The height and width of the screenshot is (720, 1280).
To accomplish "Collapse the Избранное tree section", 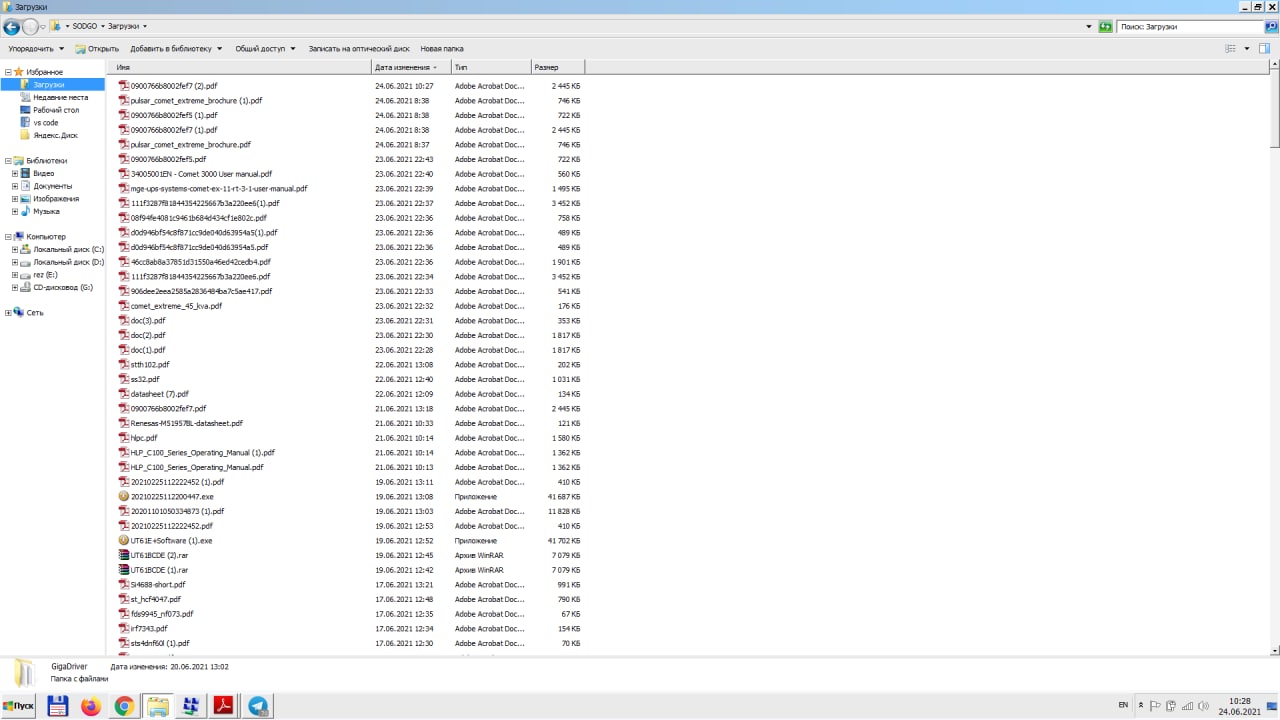I will 9,72.
